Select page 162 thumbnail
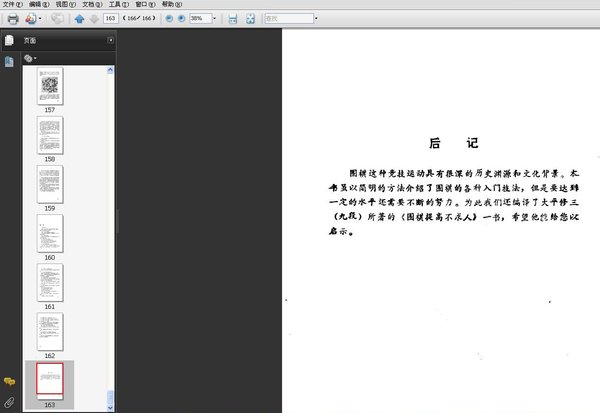The width and height of the screenshot is (600, 413). [50, 331]
